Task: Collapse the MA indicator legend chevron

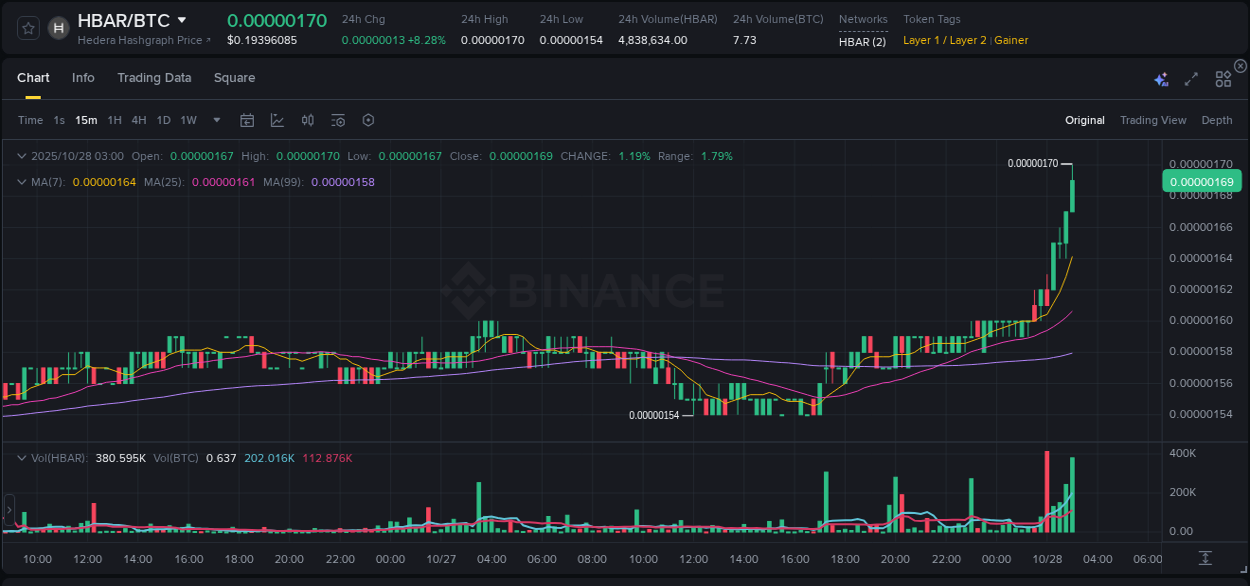Action: (x=21, y=182)
